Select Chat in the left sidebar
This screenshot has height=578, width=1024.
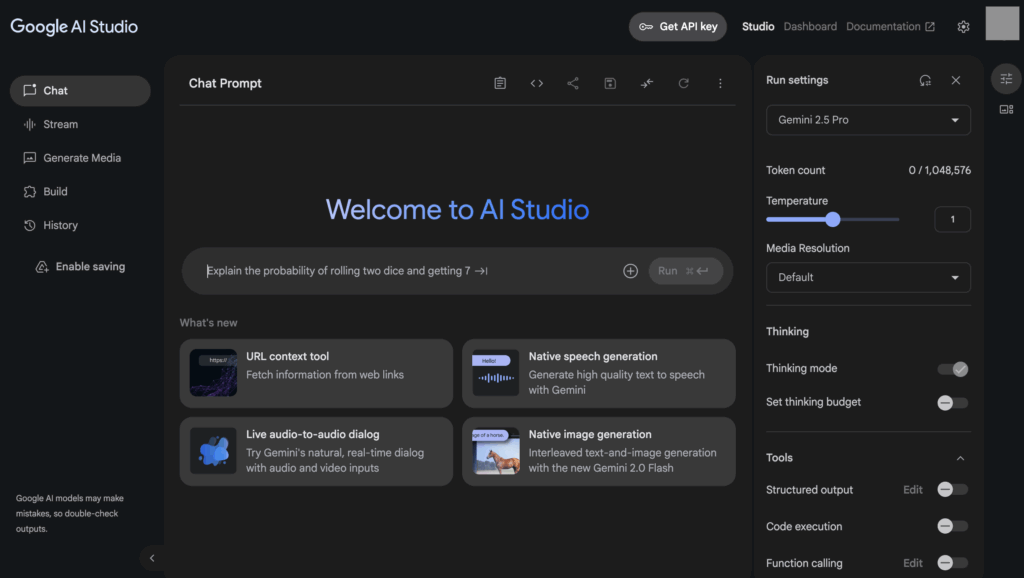tap(80, 91)
